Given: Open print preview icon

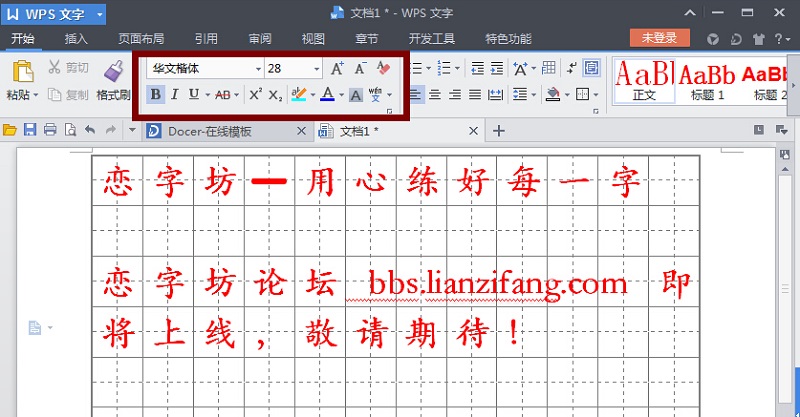Looking at the screenshot, I should tap(70, 131).
